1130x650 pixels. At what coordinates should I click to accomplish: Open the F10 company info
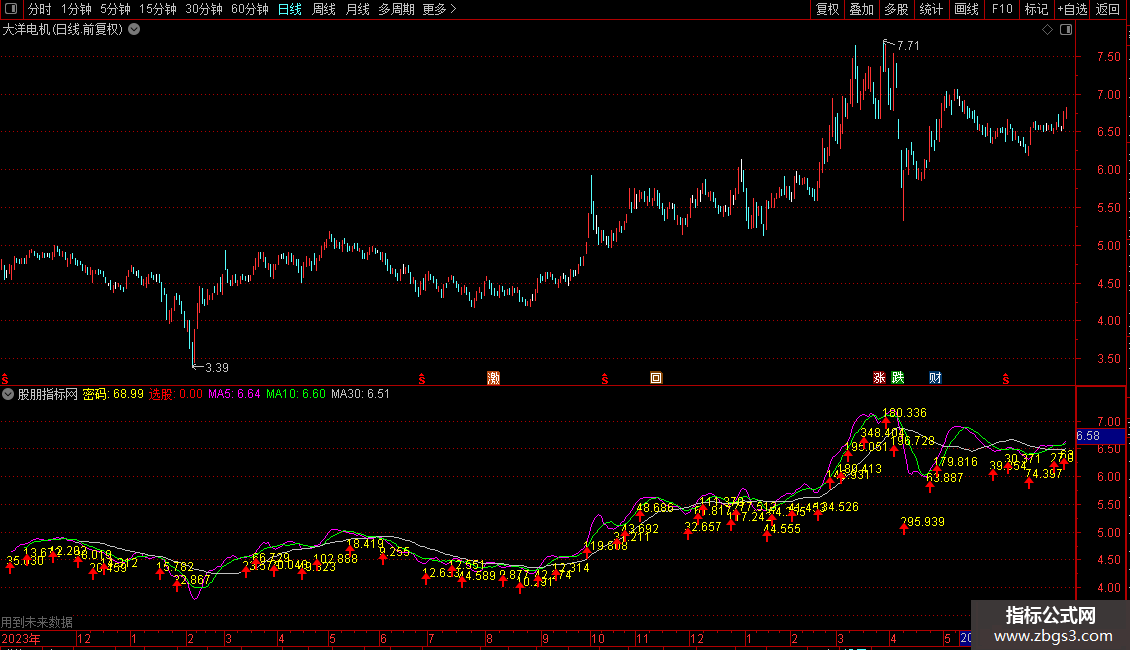coord(1002,9)
